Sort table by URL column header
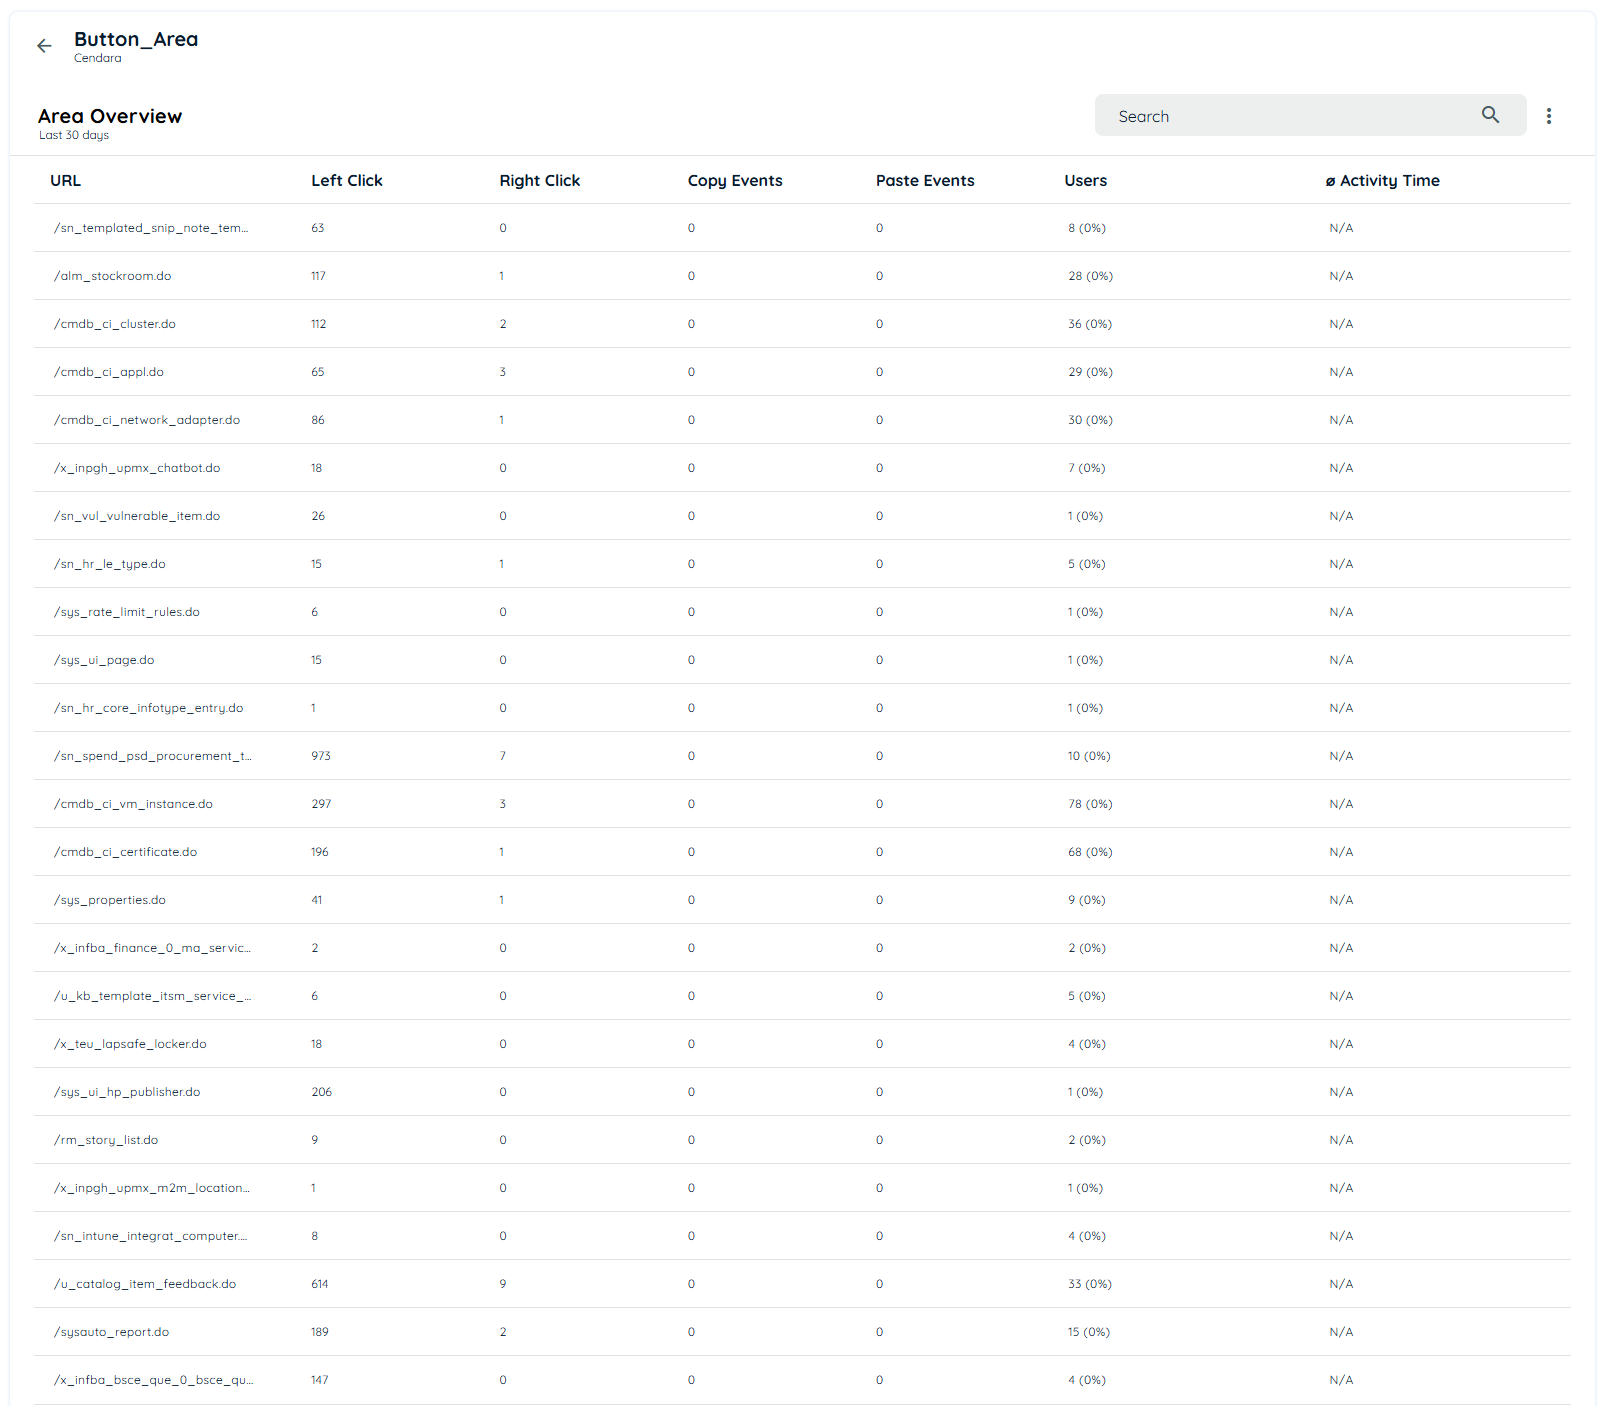The height and width of the screenshot is (1406, 1602). tap(66, 180)
